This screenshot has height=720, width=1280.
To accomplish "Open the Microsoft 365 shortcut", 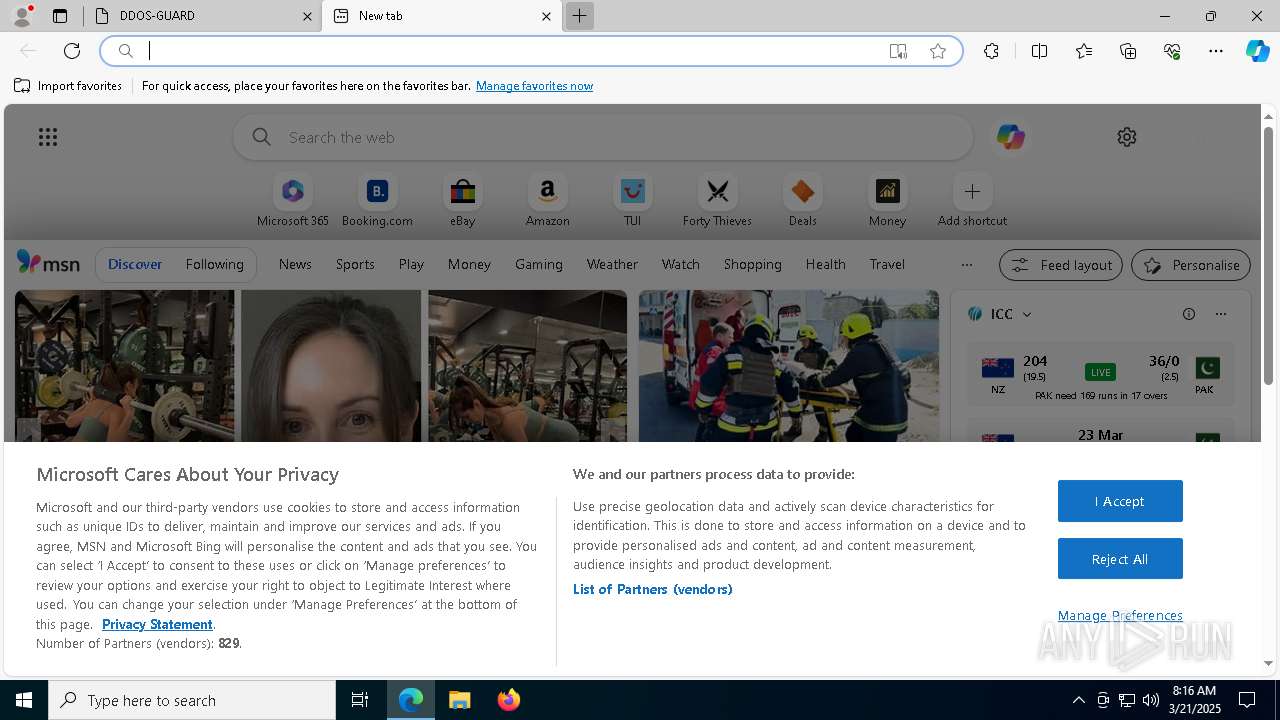I will pyautogui.click(x=293, y=201).
